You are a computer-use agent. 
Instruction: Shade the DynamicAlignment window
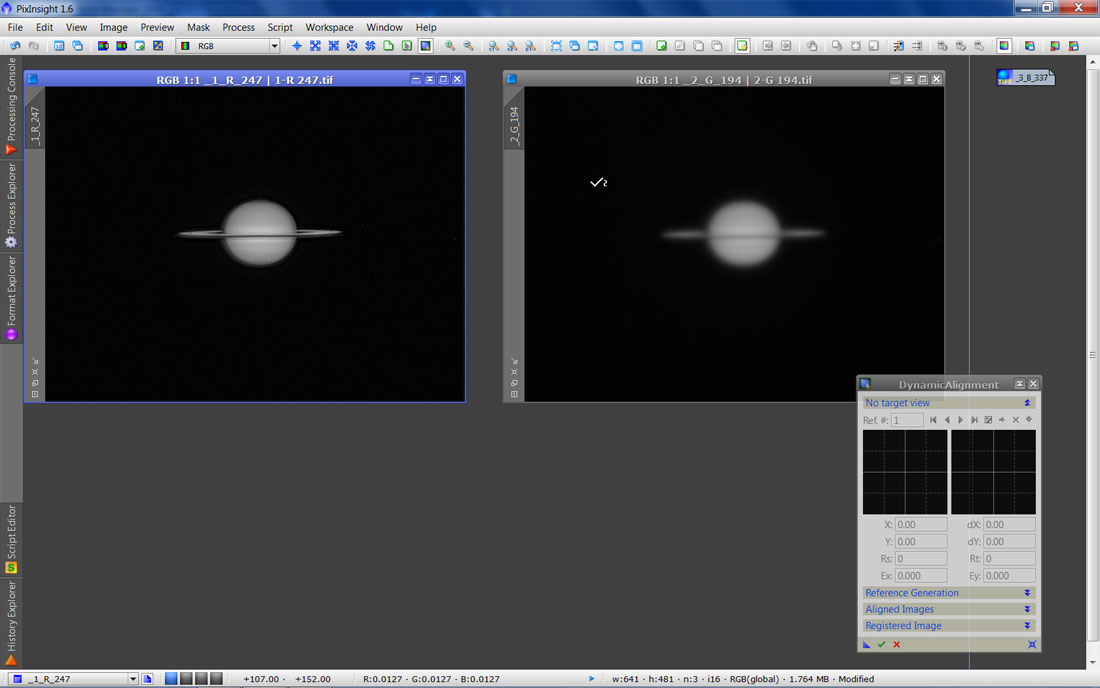(x=1019, y=384)
